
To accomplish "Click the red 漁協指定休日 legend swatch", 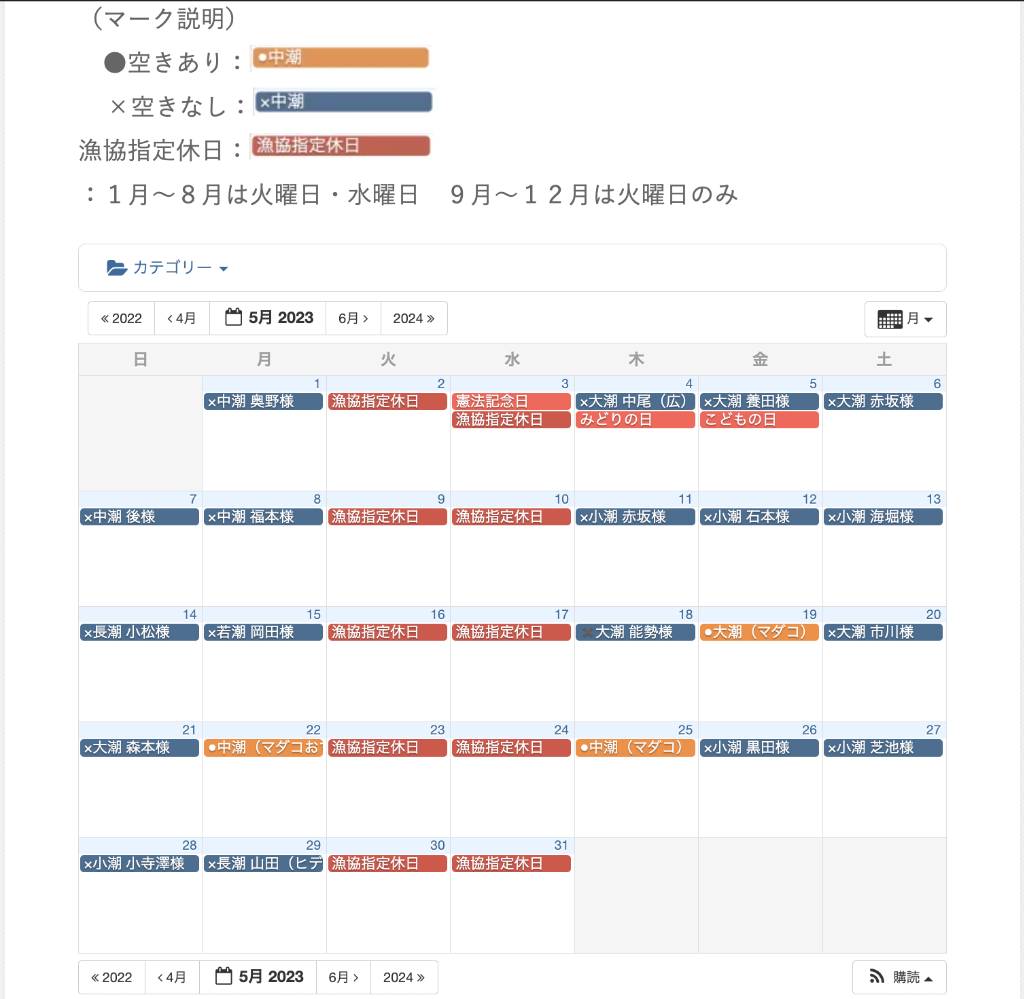I will 341,146.
